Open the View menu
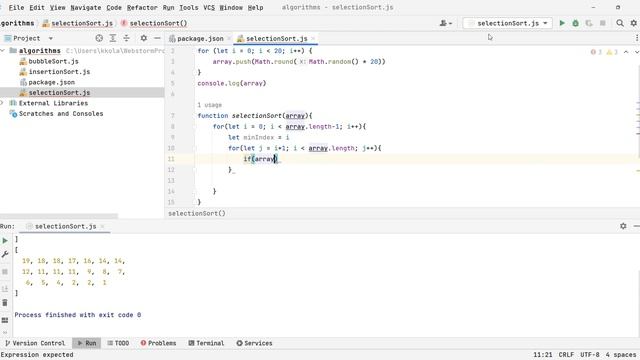 pyautogui.click(x=58, y=7)
